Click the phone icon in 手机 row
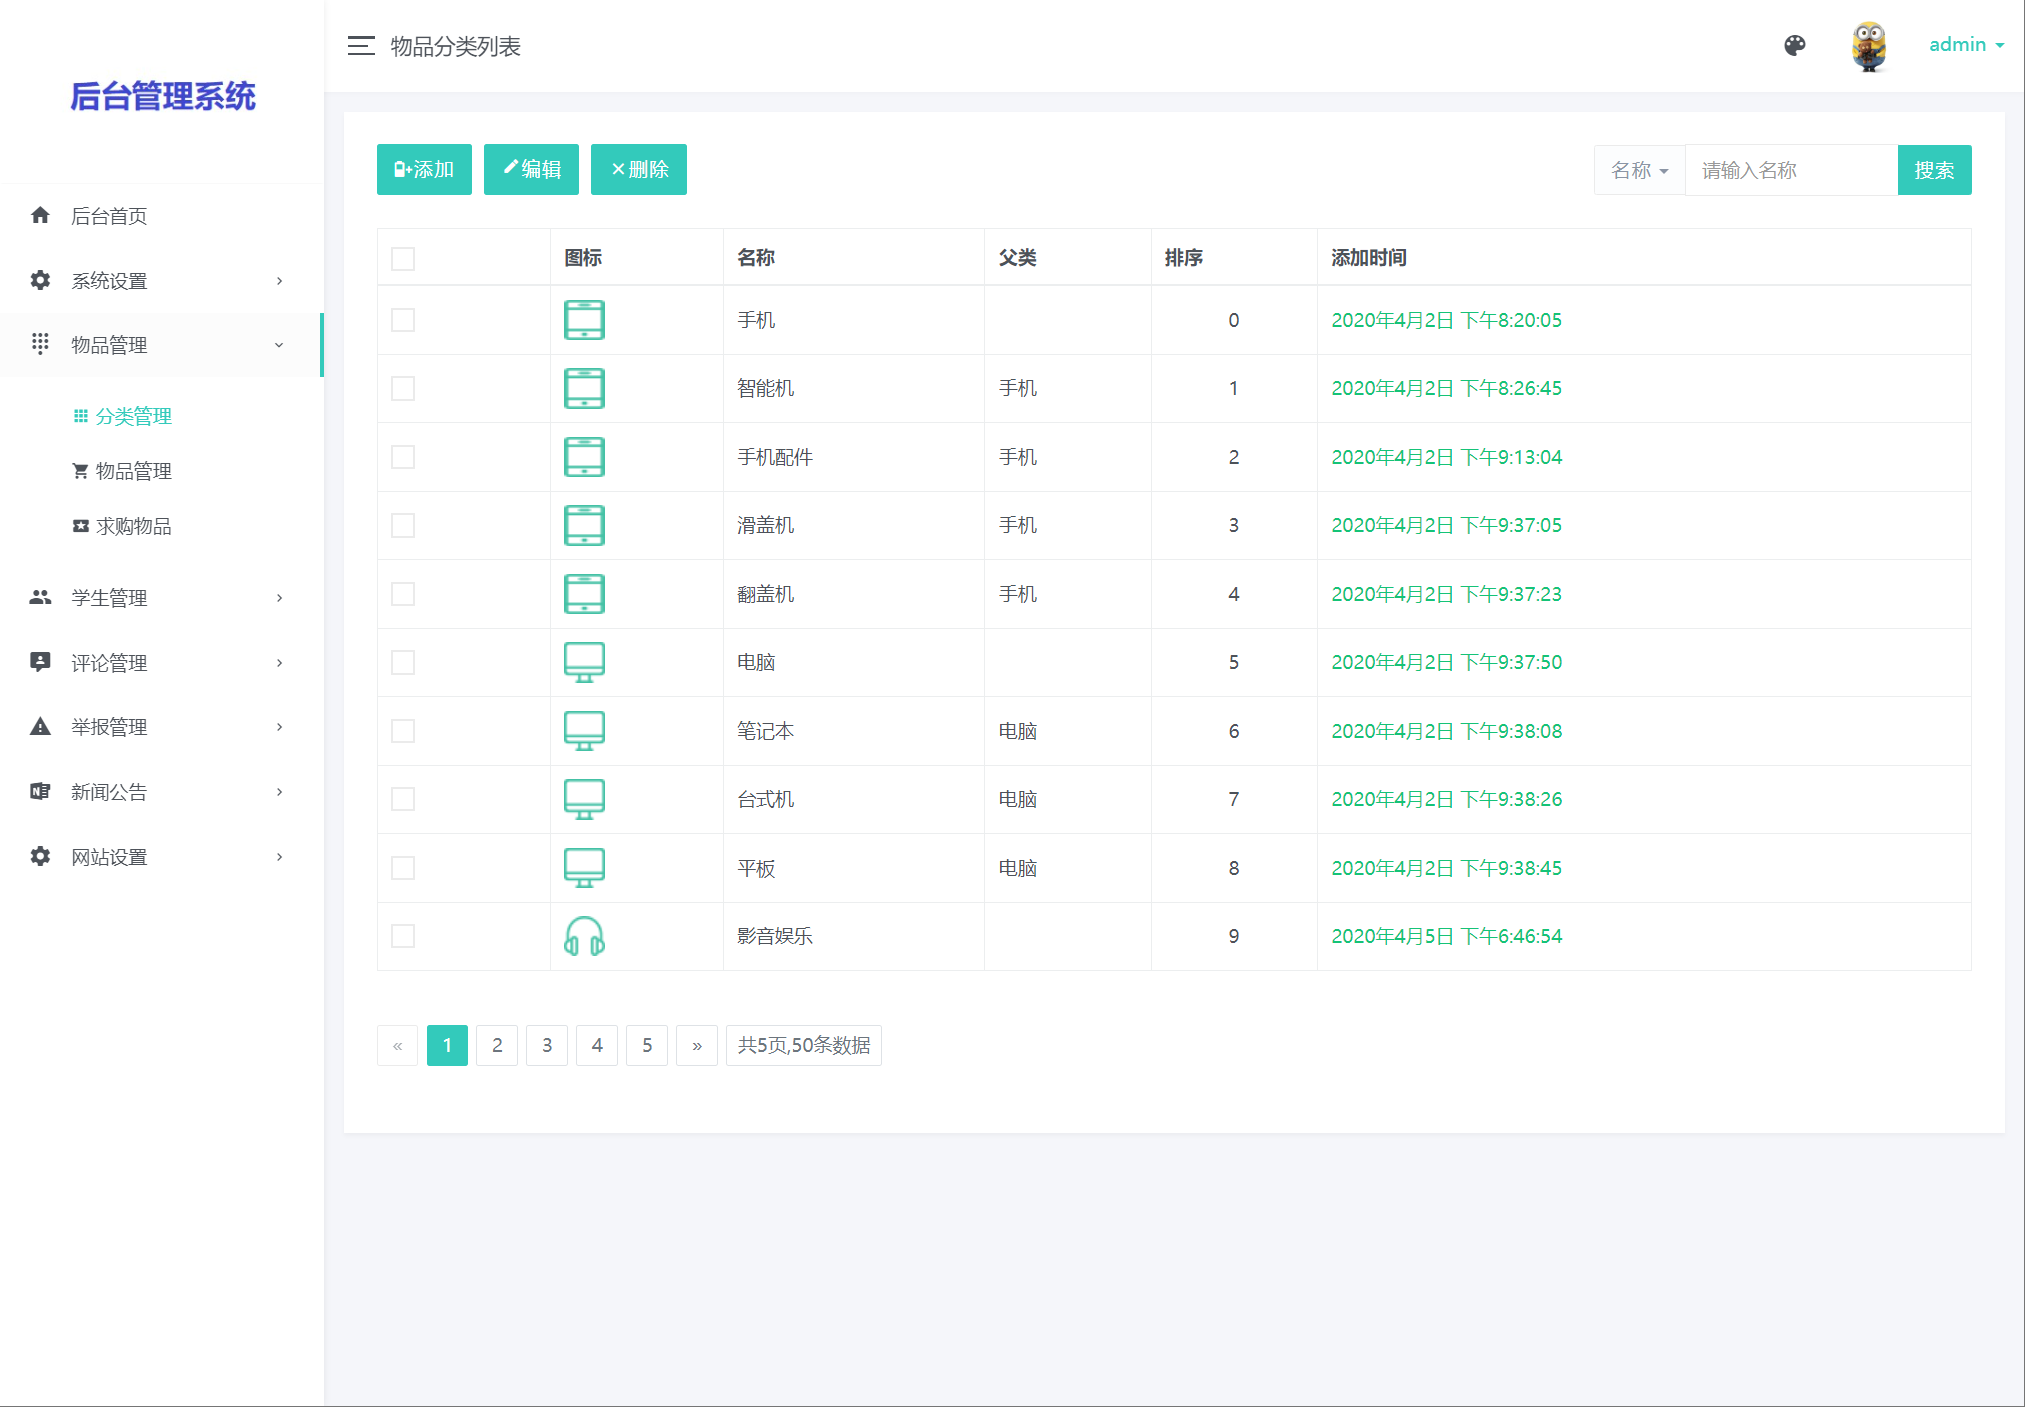The image size is (2025, 1407). click(584, 320)
